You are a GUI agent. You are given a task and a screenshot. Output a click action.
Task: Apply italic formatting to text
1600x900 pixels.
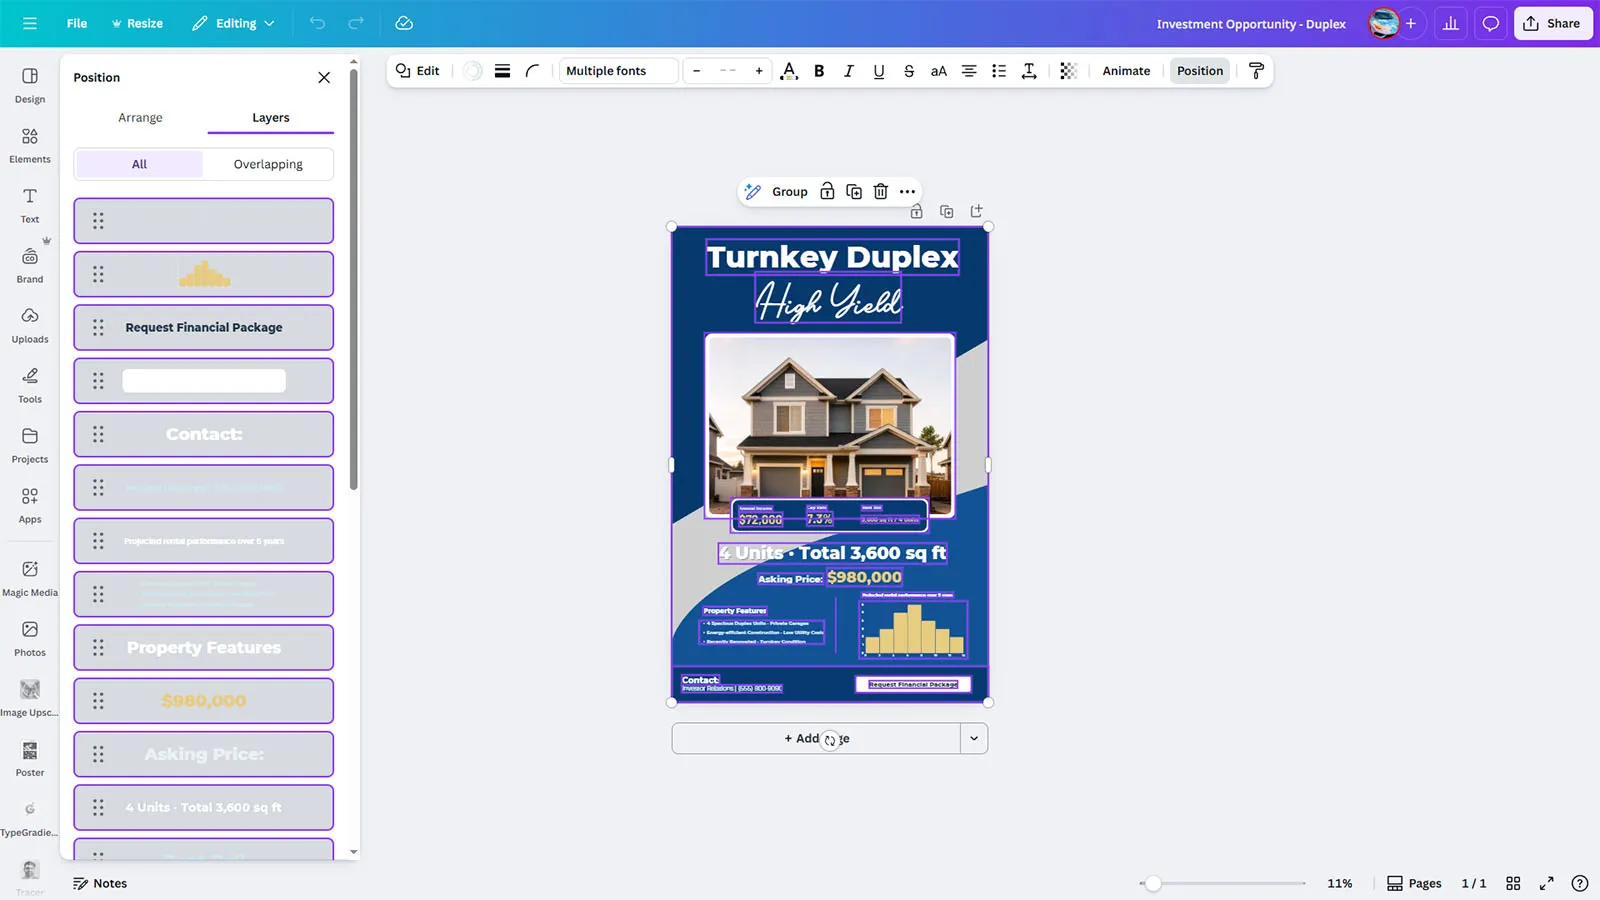click(849, 71)
